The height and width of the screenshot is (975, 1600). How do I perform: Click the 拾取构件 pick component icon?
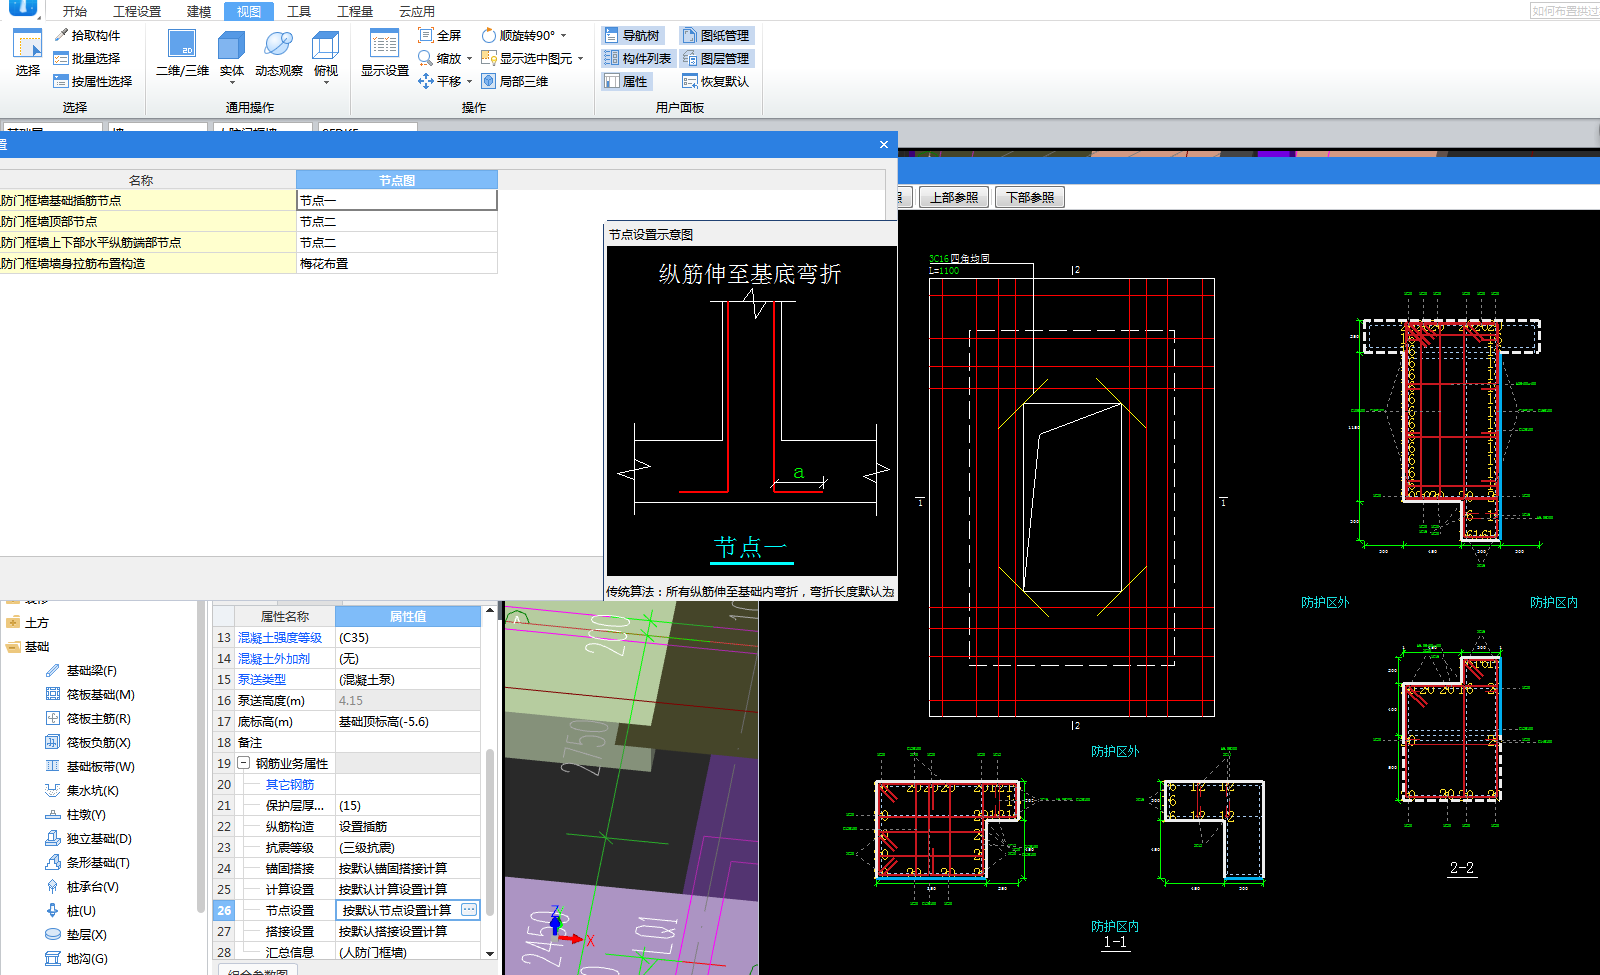(x=61, y=35)
